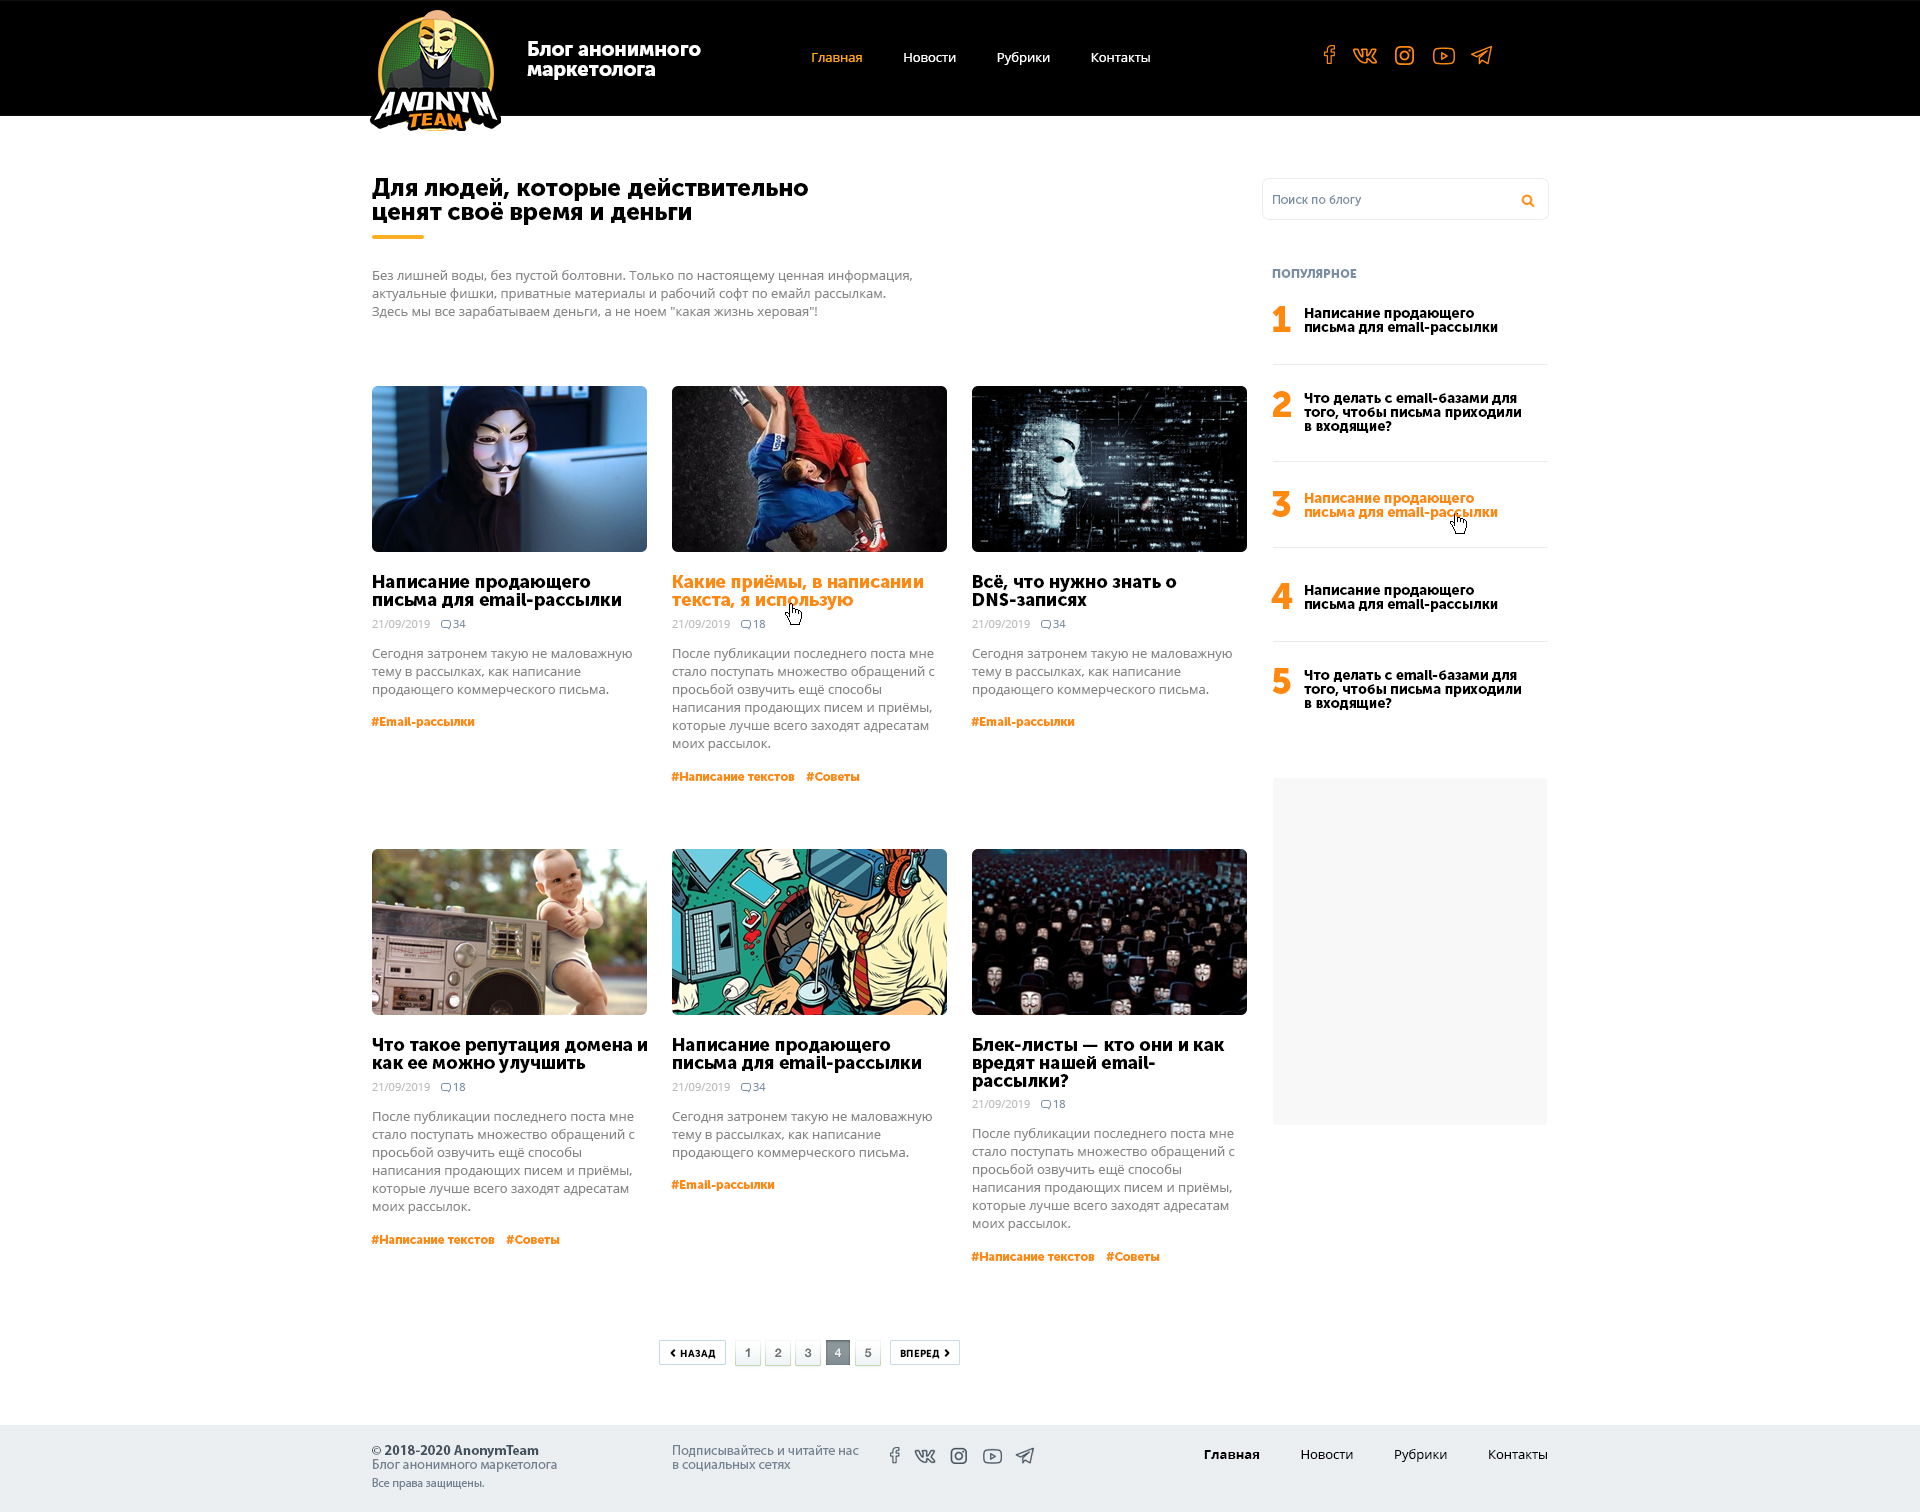Open post Какие приёмы, в написании текста

point(798,591)
